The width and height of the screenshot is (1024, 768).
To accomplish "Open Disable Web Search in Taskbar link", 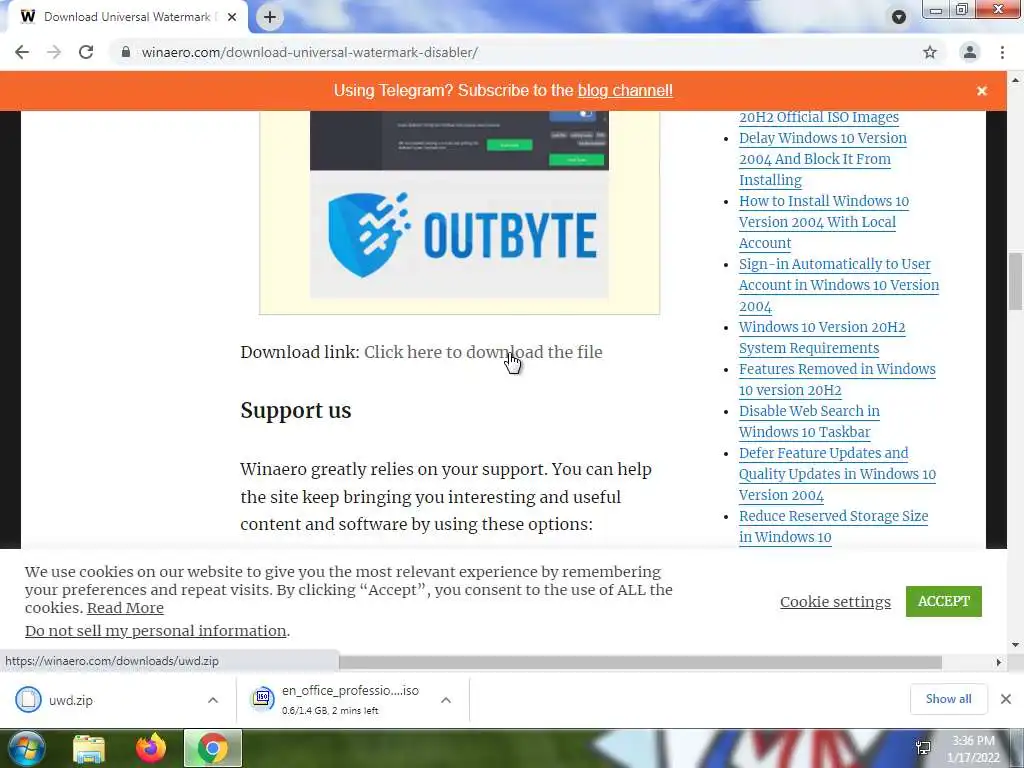I will (809, 421).
